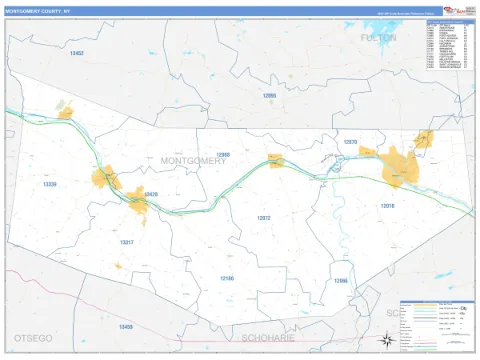This screenshot has height=360, width=480.
Task: Click ZIP code label 13459
Action: tap(126, 327)
